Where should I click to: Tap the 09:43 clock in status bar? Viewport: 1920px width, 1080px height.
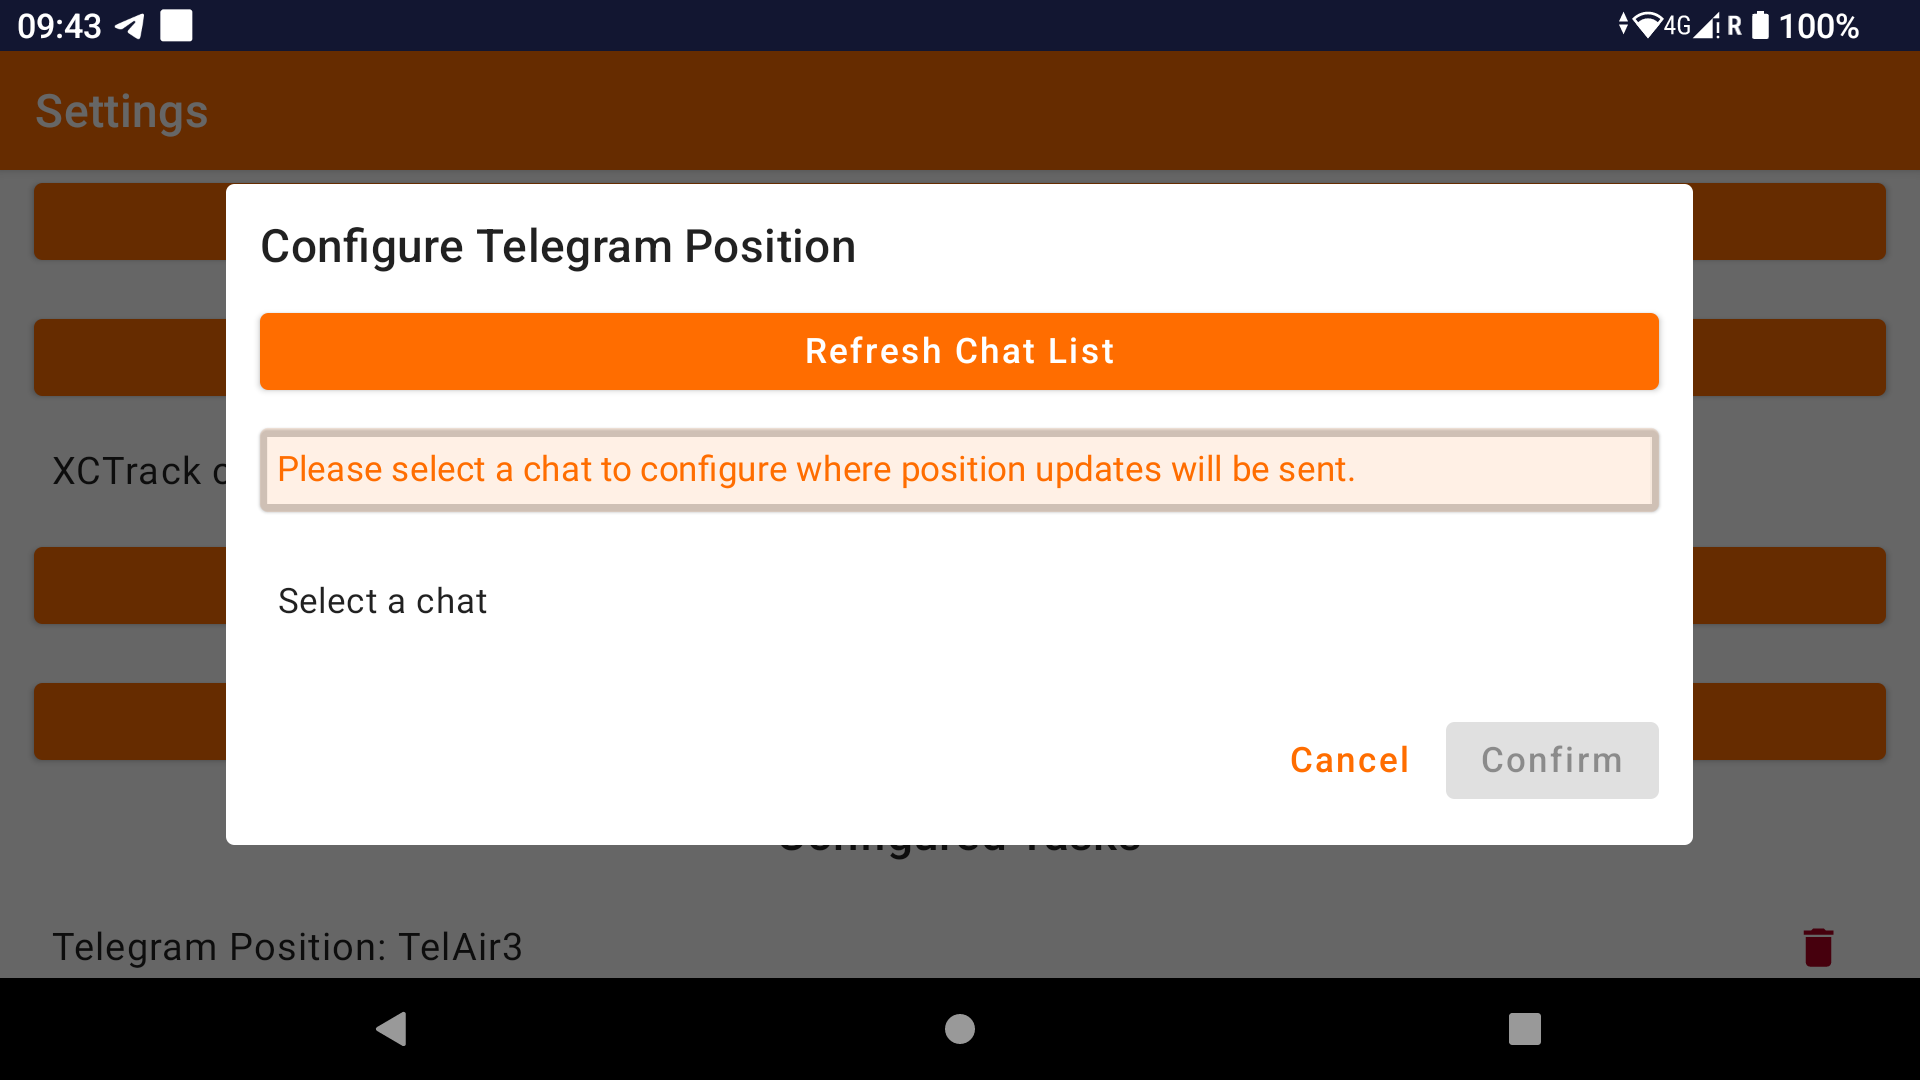click(x=59, y=26)
